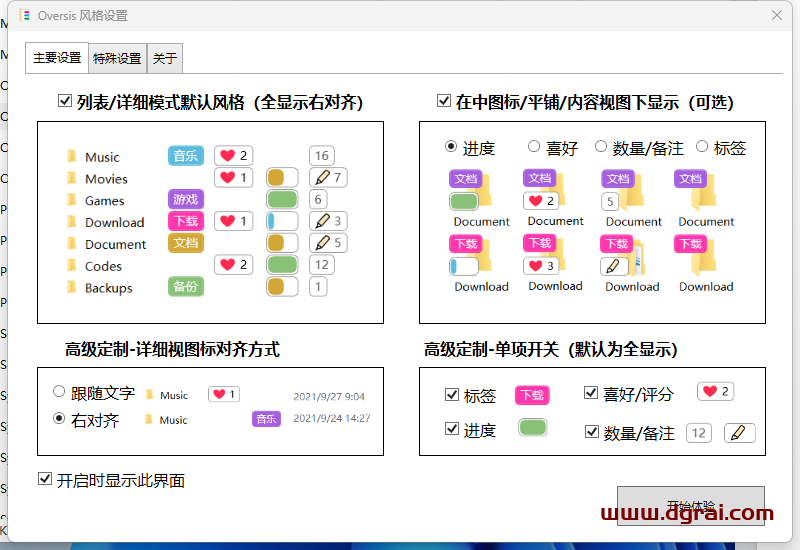Screen dimensions: 800x550
Task: Uncheck the 喜好/评分 checkbox
Action: click(x=591, y=392)
